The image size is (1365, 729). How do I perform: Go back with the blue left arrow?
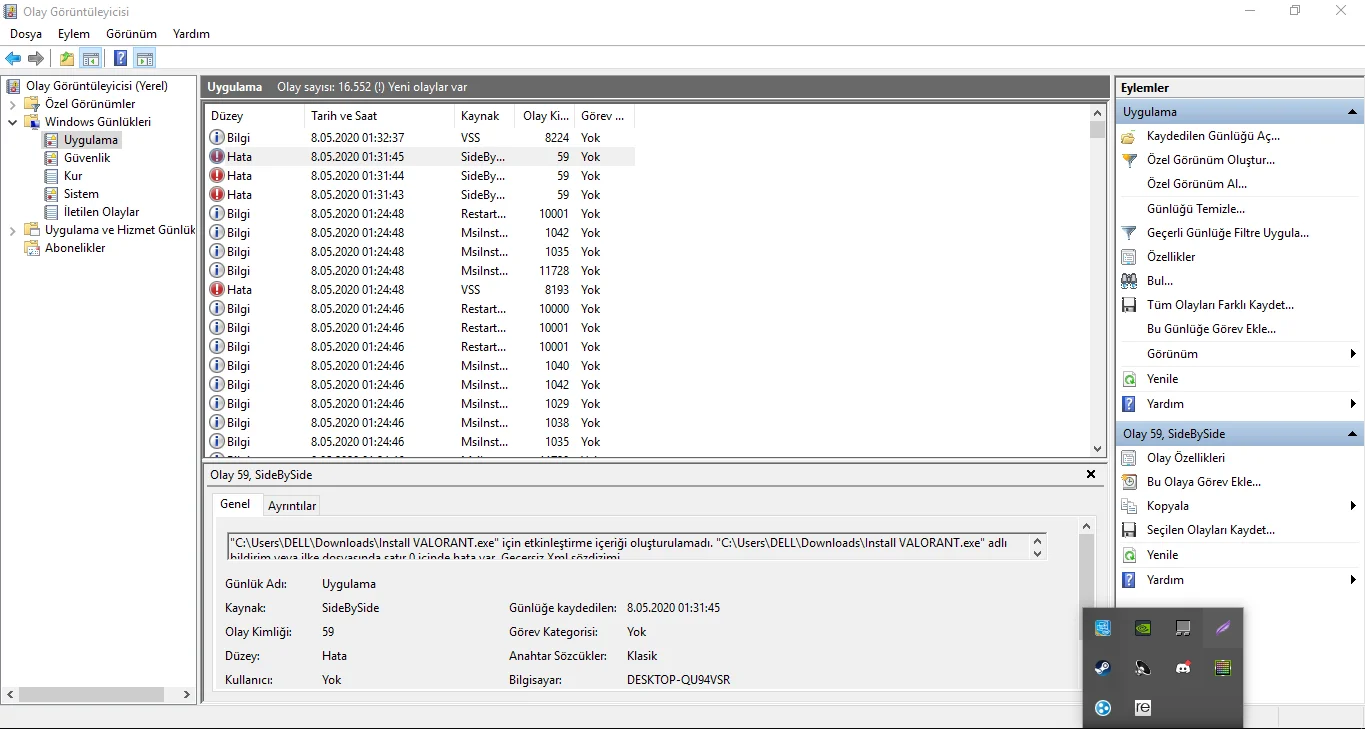coord(13,59)
